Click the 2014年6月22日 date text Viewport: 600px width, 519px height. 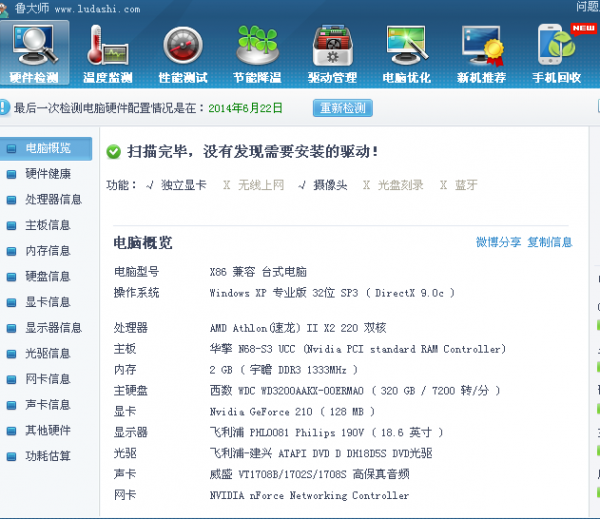(x=245, y=108)
